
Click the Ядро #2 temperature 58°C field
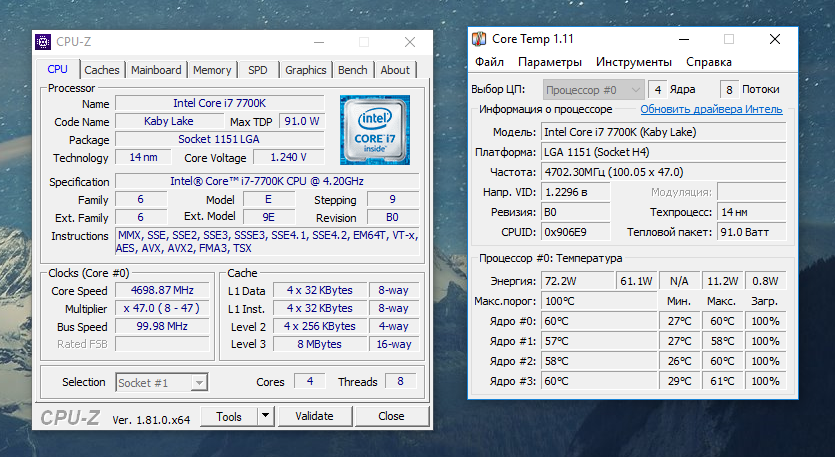pos(599,361)
